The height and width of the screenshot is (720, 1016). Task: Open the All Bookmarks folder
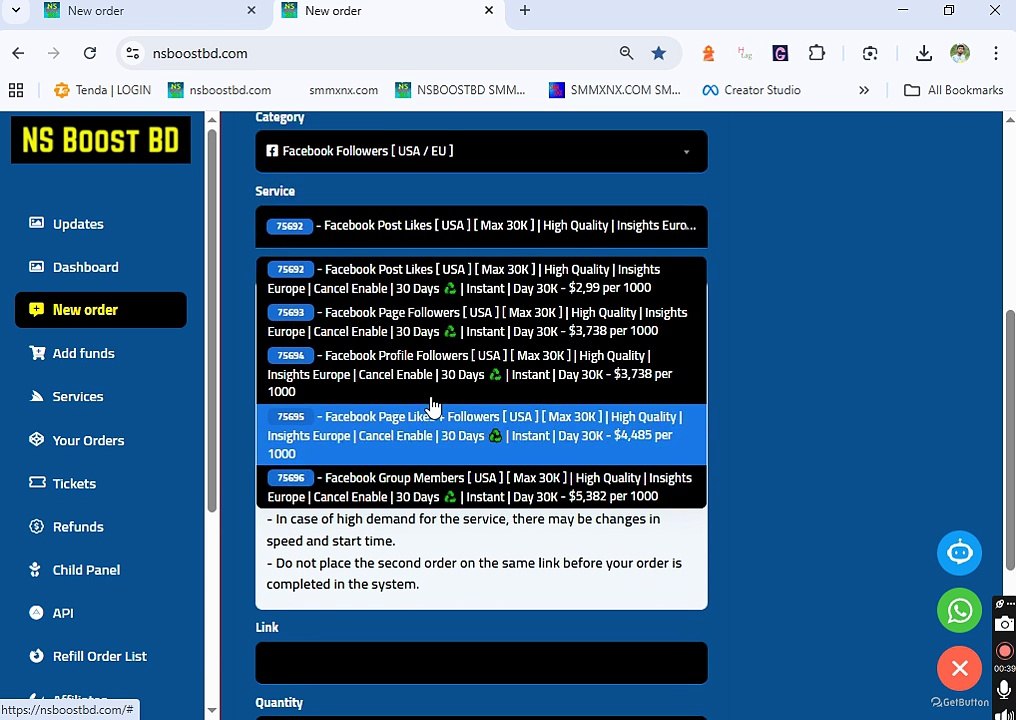(x=953, y=90)
